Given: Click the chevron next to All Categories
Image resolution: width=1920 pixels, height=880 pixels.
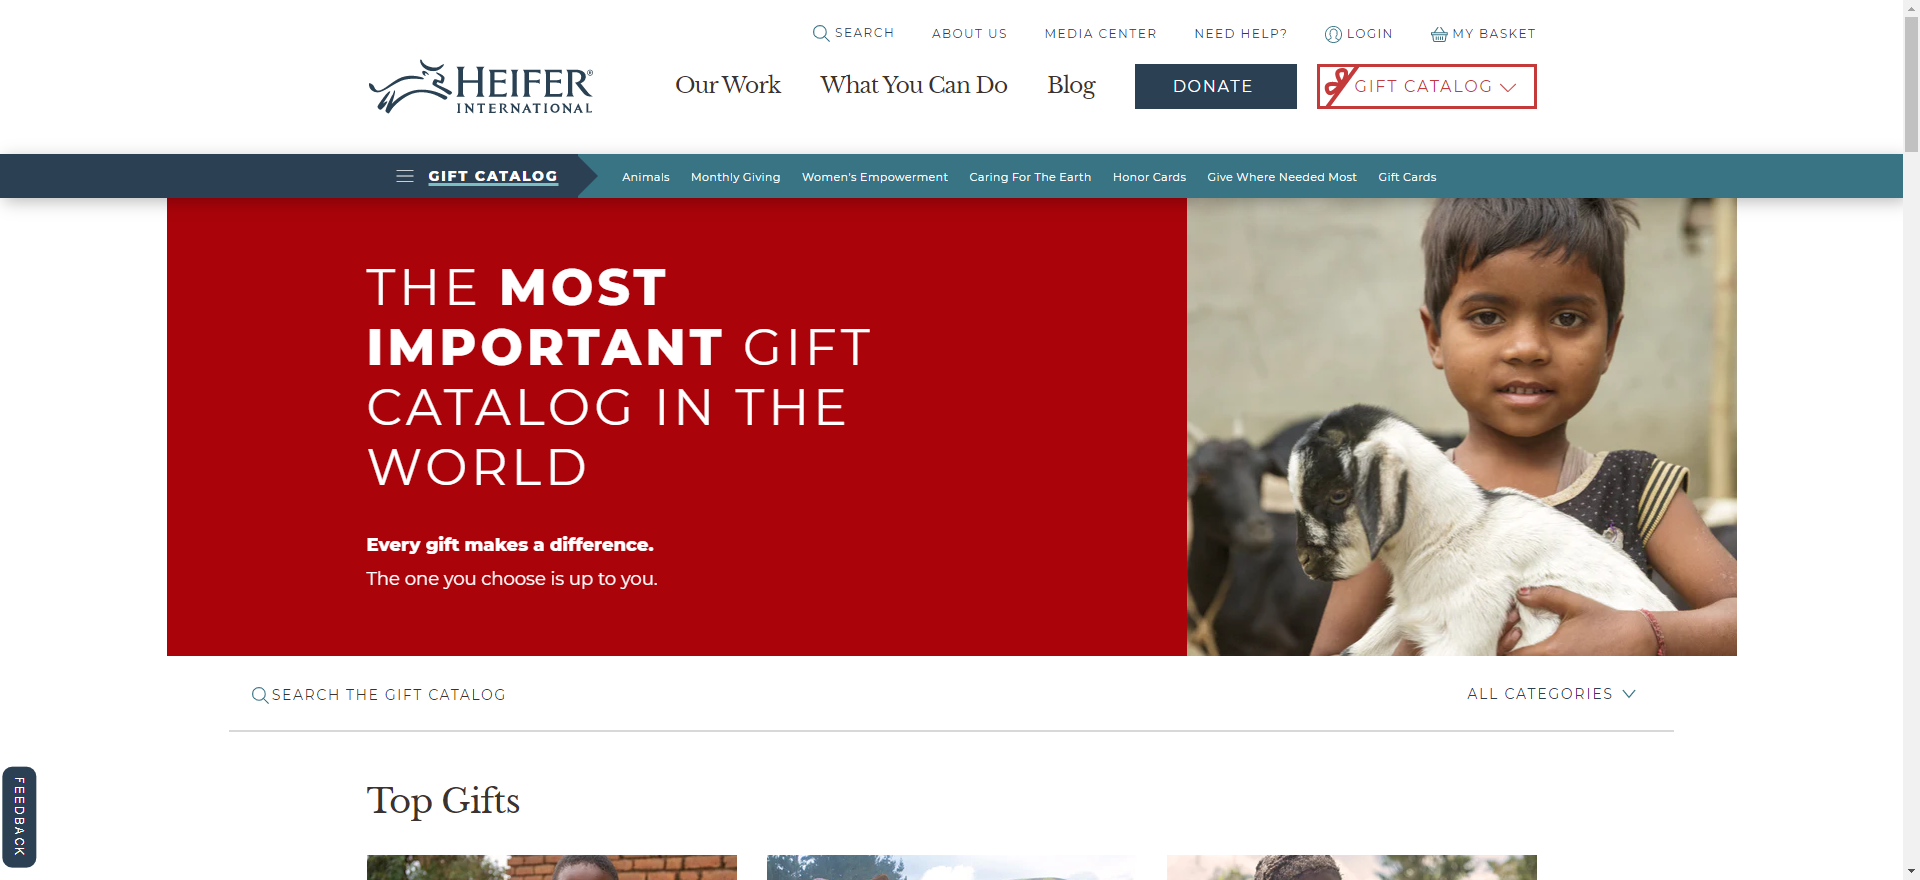Looking at the screenshot, I should click(x=1629, y=694).
